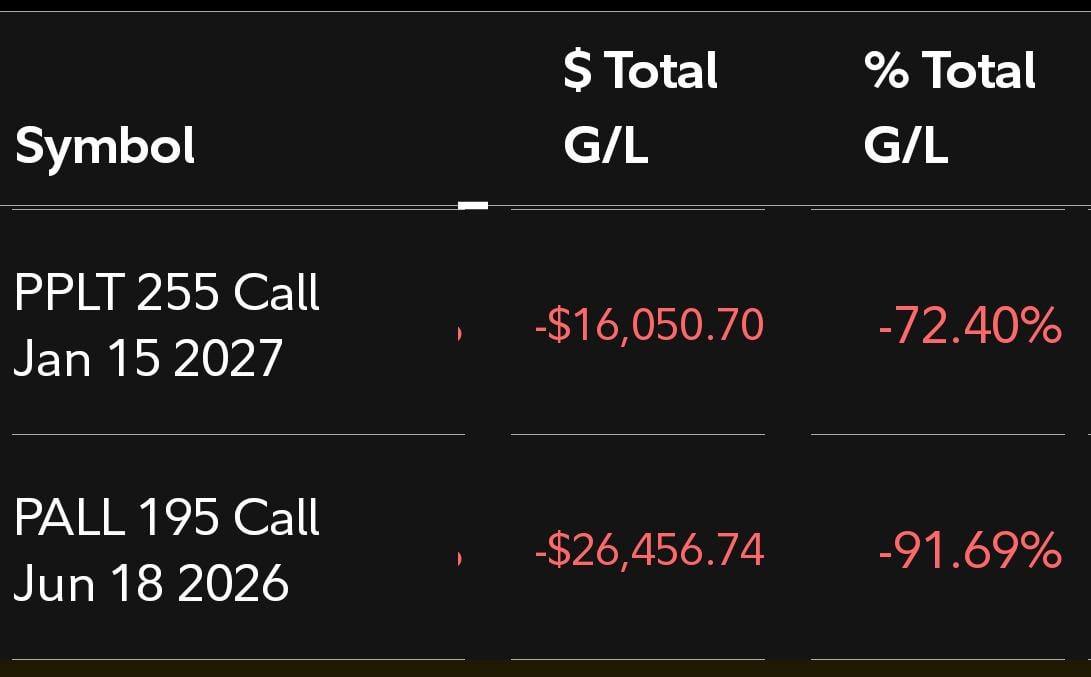The height and width of the screenshot is (677, 1091).
Task: Open the PPLT 255 Call position
Action: tap(167, 293)
